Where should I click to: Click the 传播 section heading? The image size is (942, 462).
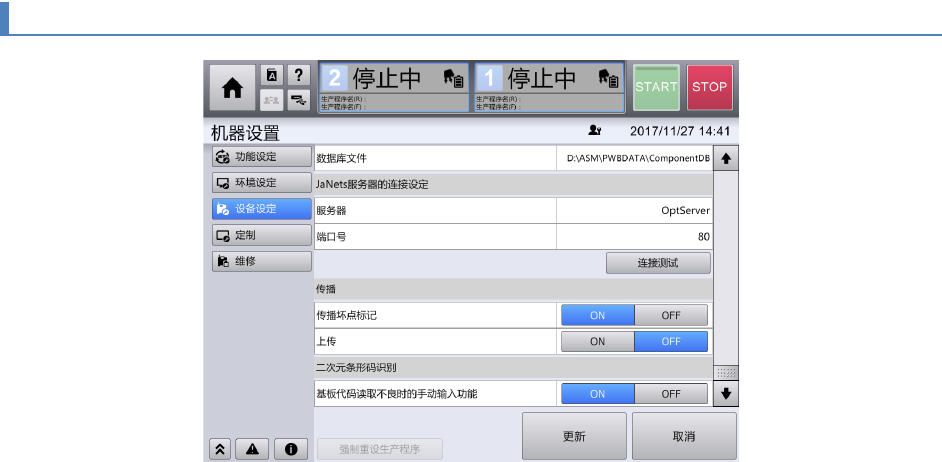(x=326, y=290)
